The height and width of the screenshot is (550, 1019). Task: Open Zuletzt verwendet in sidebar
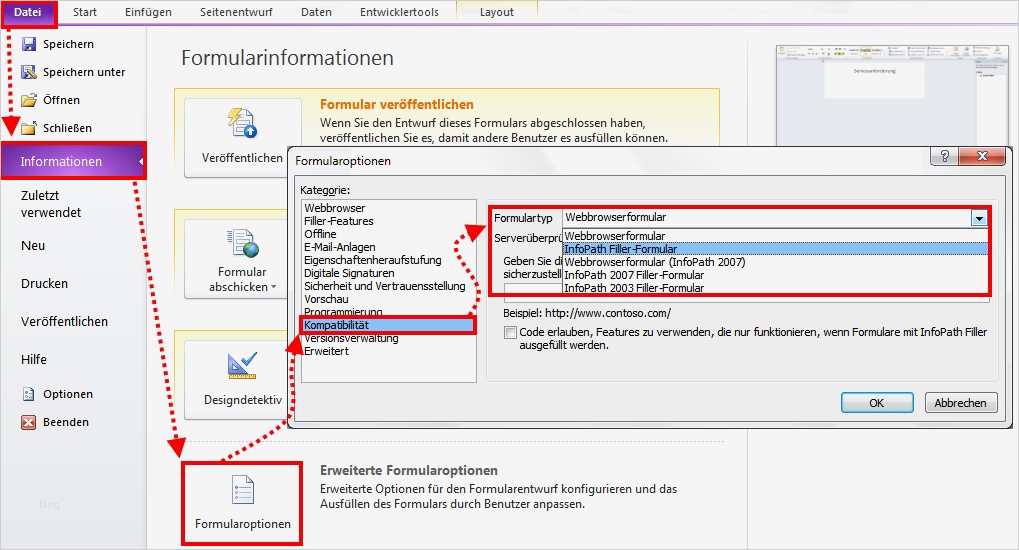click(51, 203)
